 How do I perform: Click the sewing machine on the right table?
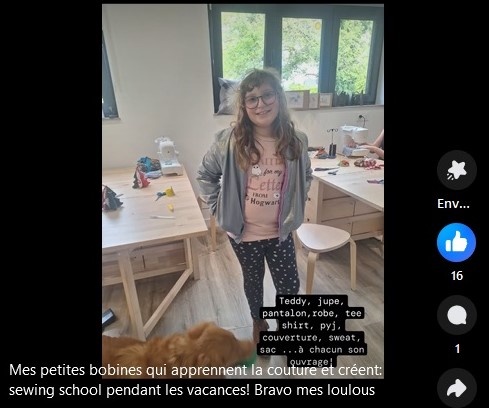point(356,140)
